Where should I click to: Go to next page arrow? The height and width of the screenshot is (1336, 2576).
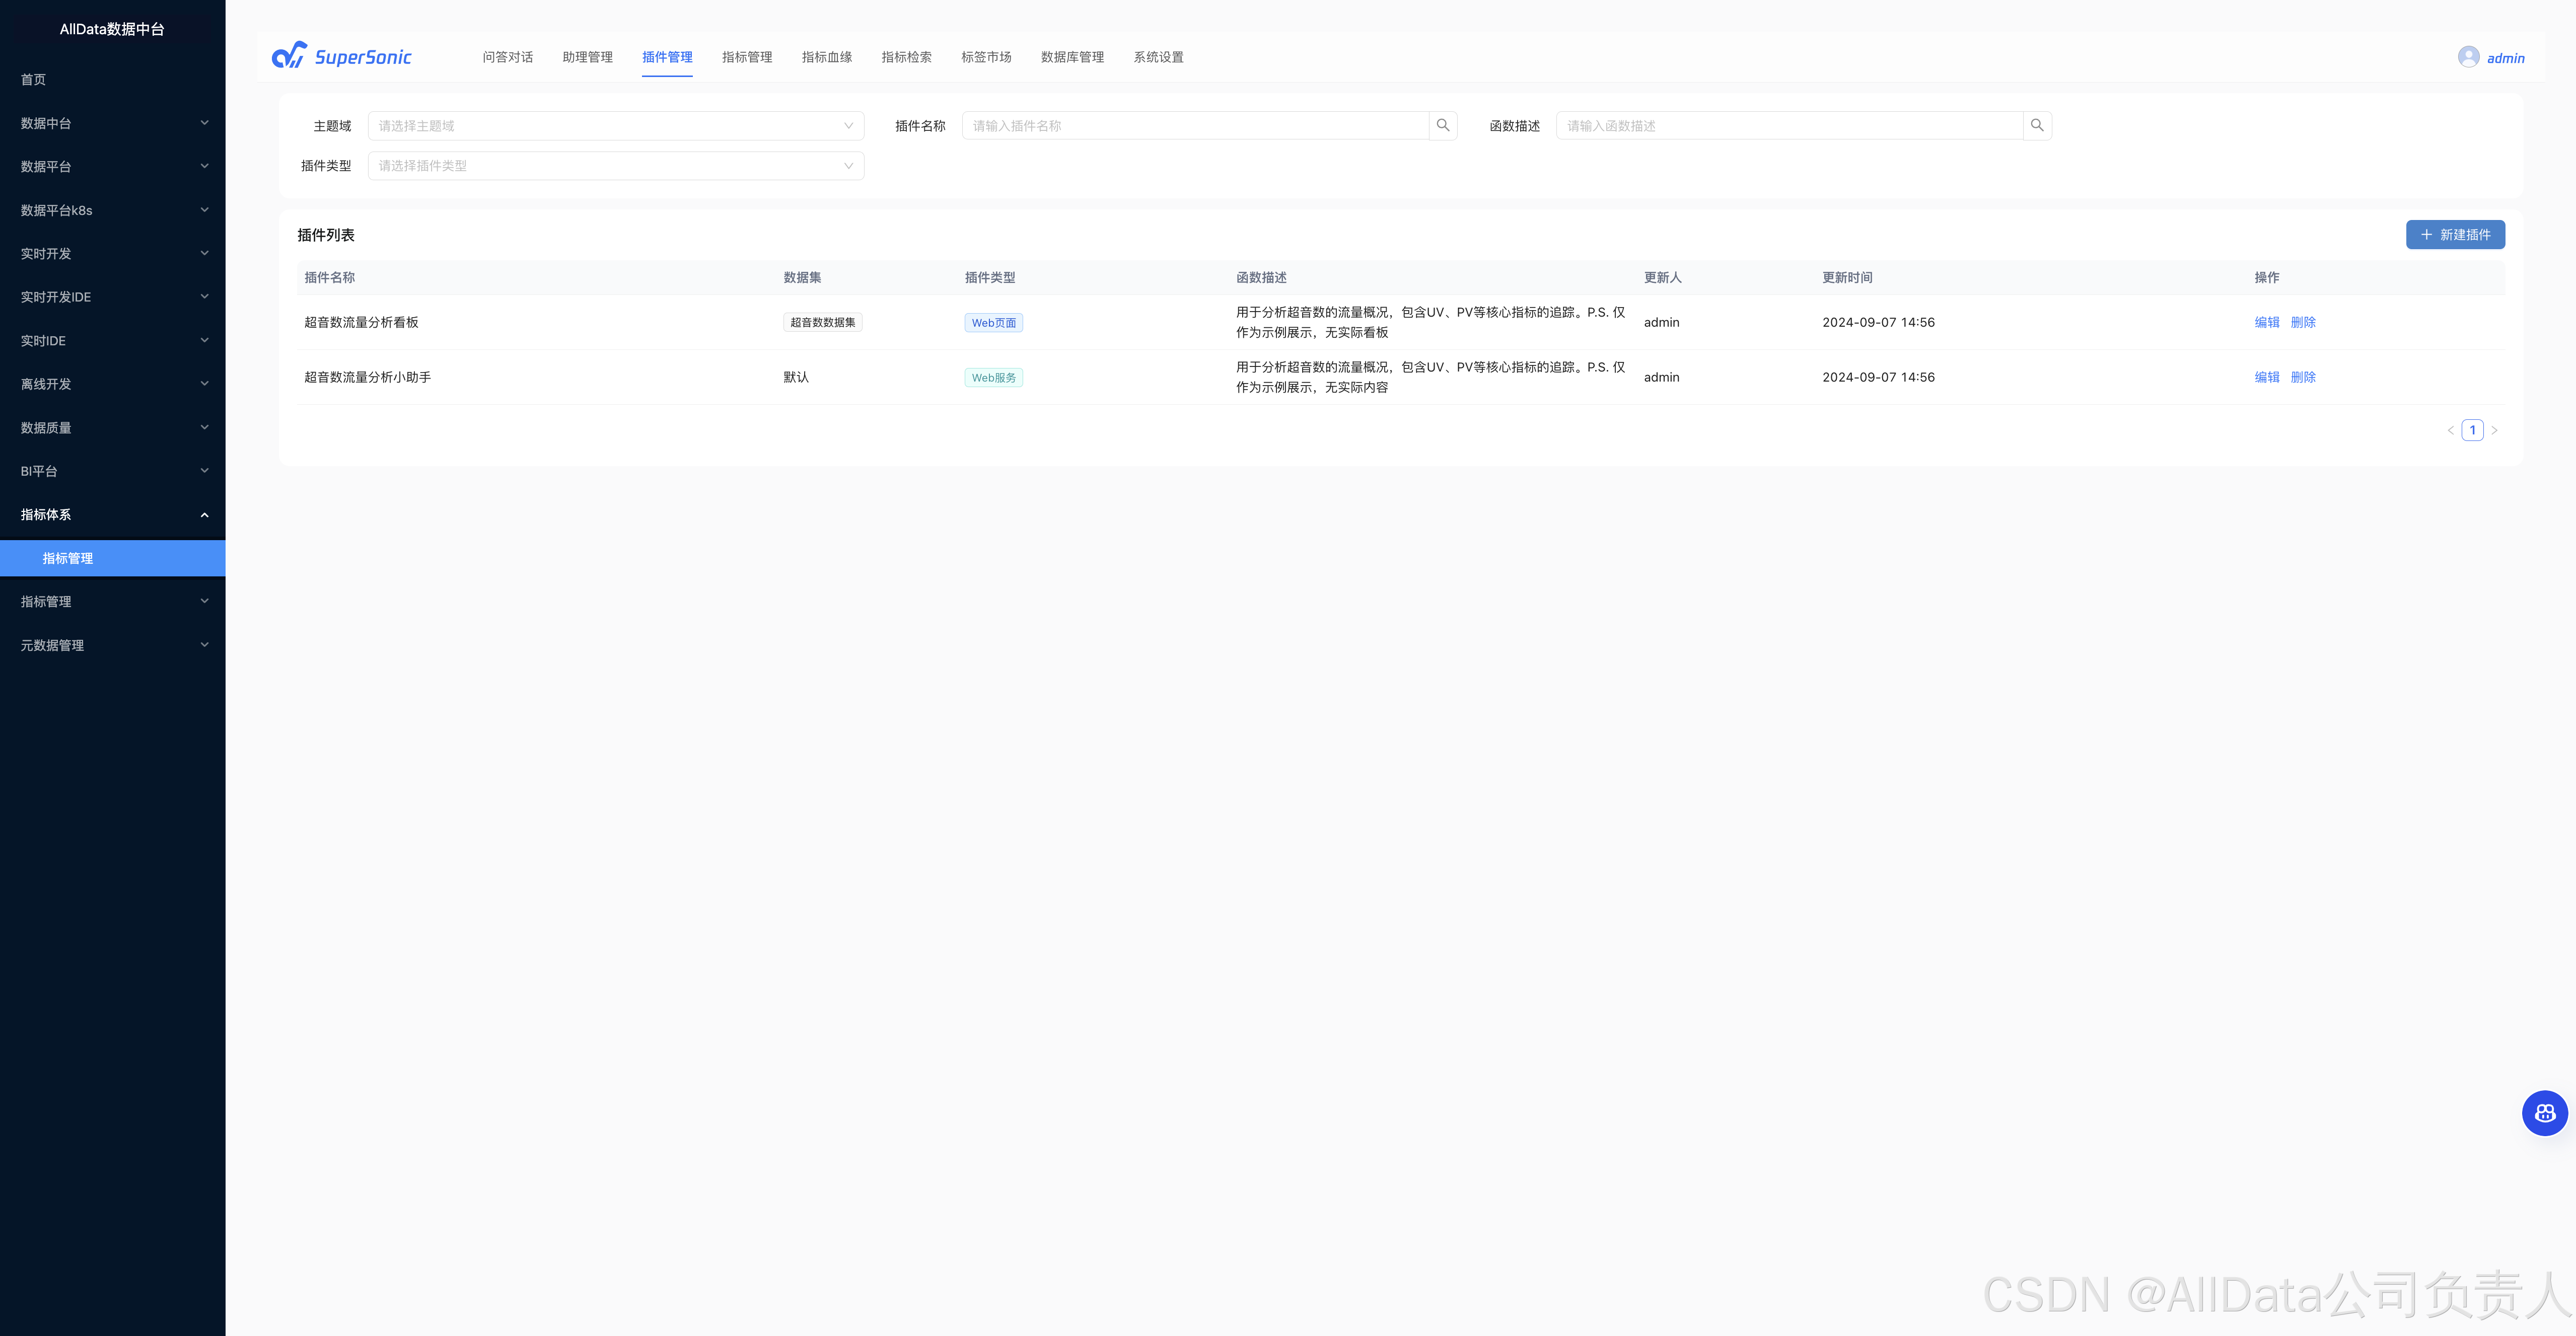[2494, 430]
